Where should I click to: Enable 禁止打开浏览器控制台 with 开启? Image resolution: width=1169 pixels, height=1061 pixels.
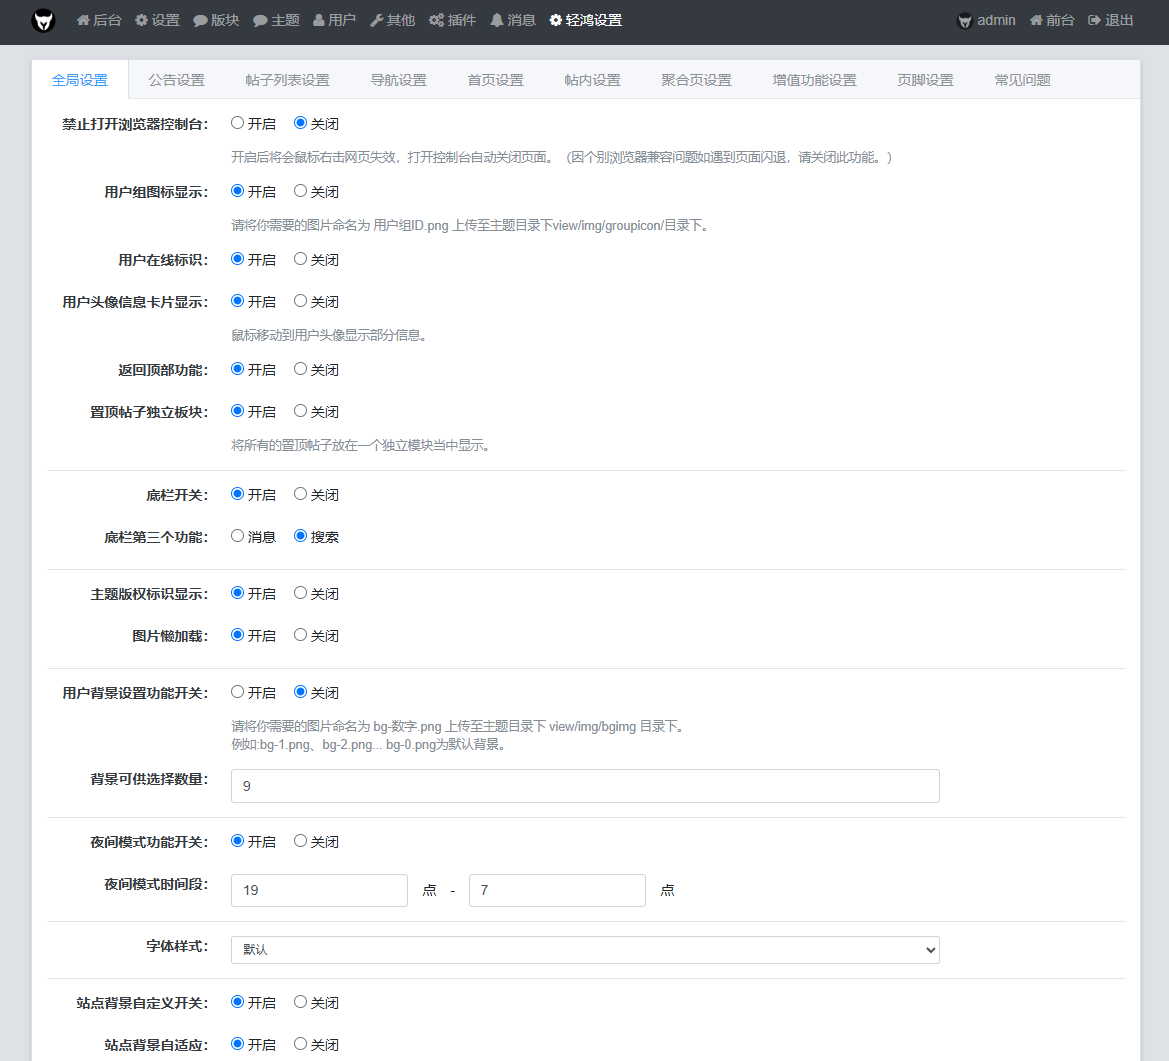[238, 124]
